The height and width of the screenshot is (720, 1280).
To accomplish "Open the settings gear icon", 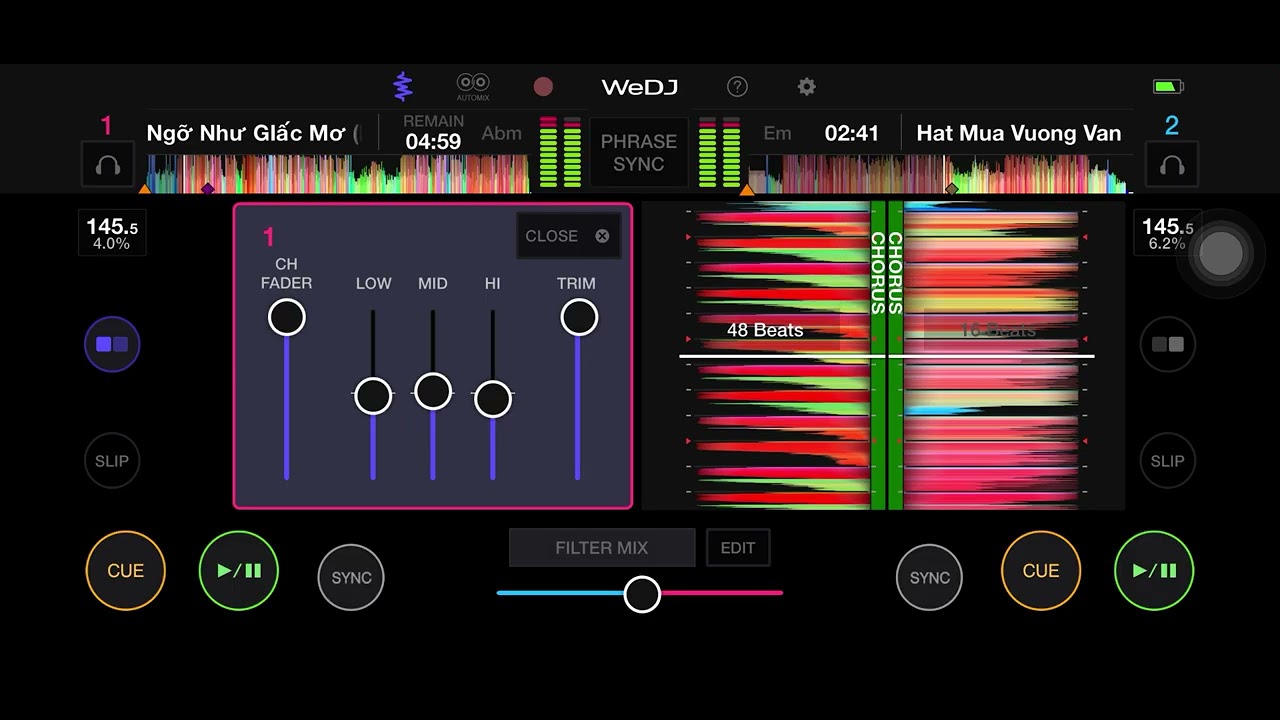I will [807, 87].
